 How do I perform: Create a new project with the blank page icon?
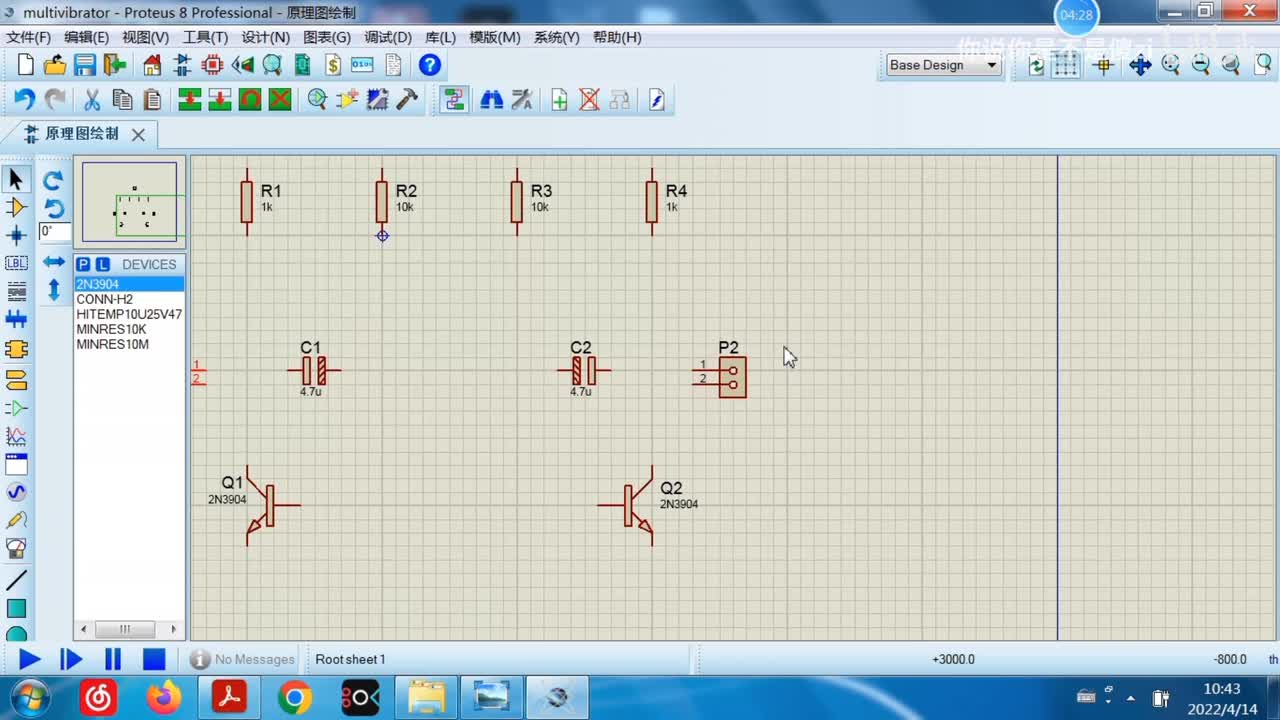coord(26,65)
